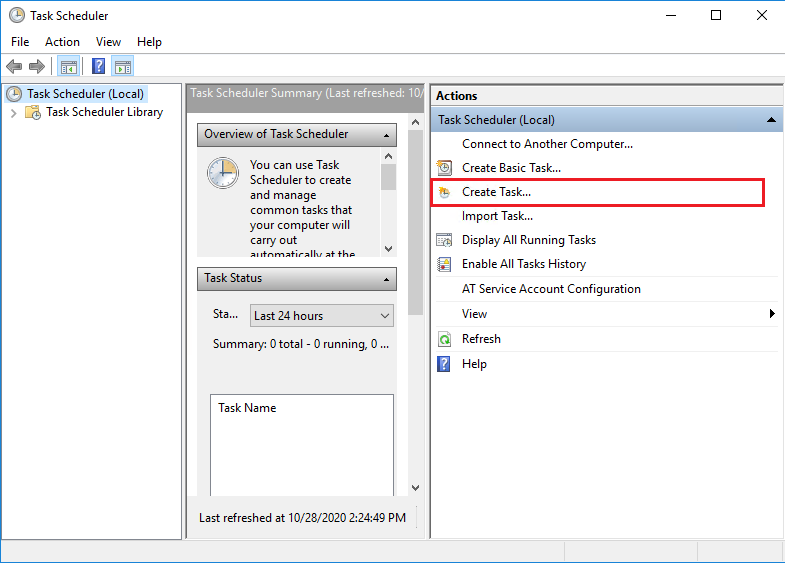The image size is (785, 563).
Task: Minimize the Task Scheduler window
Action: [671, 16]
